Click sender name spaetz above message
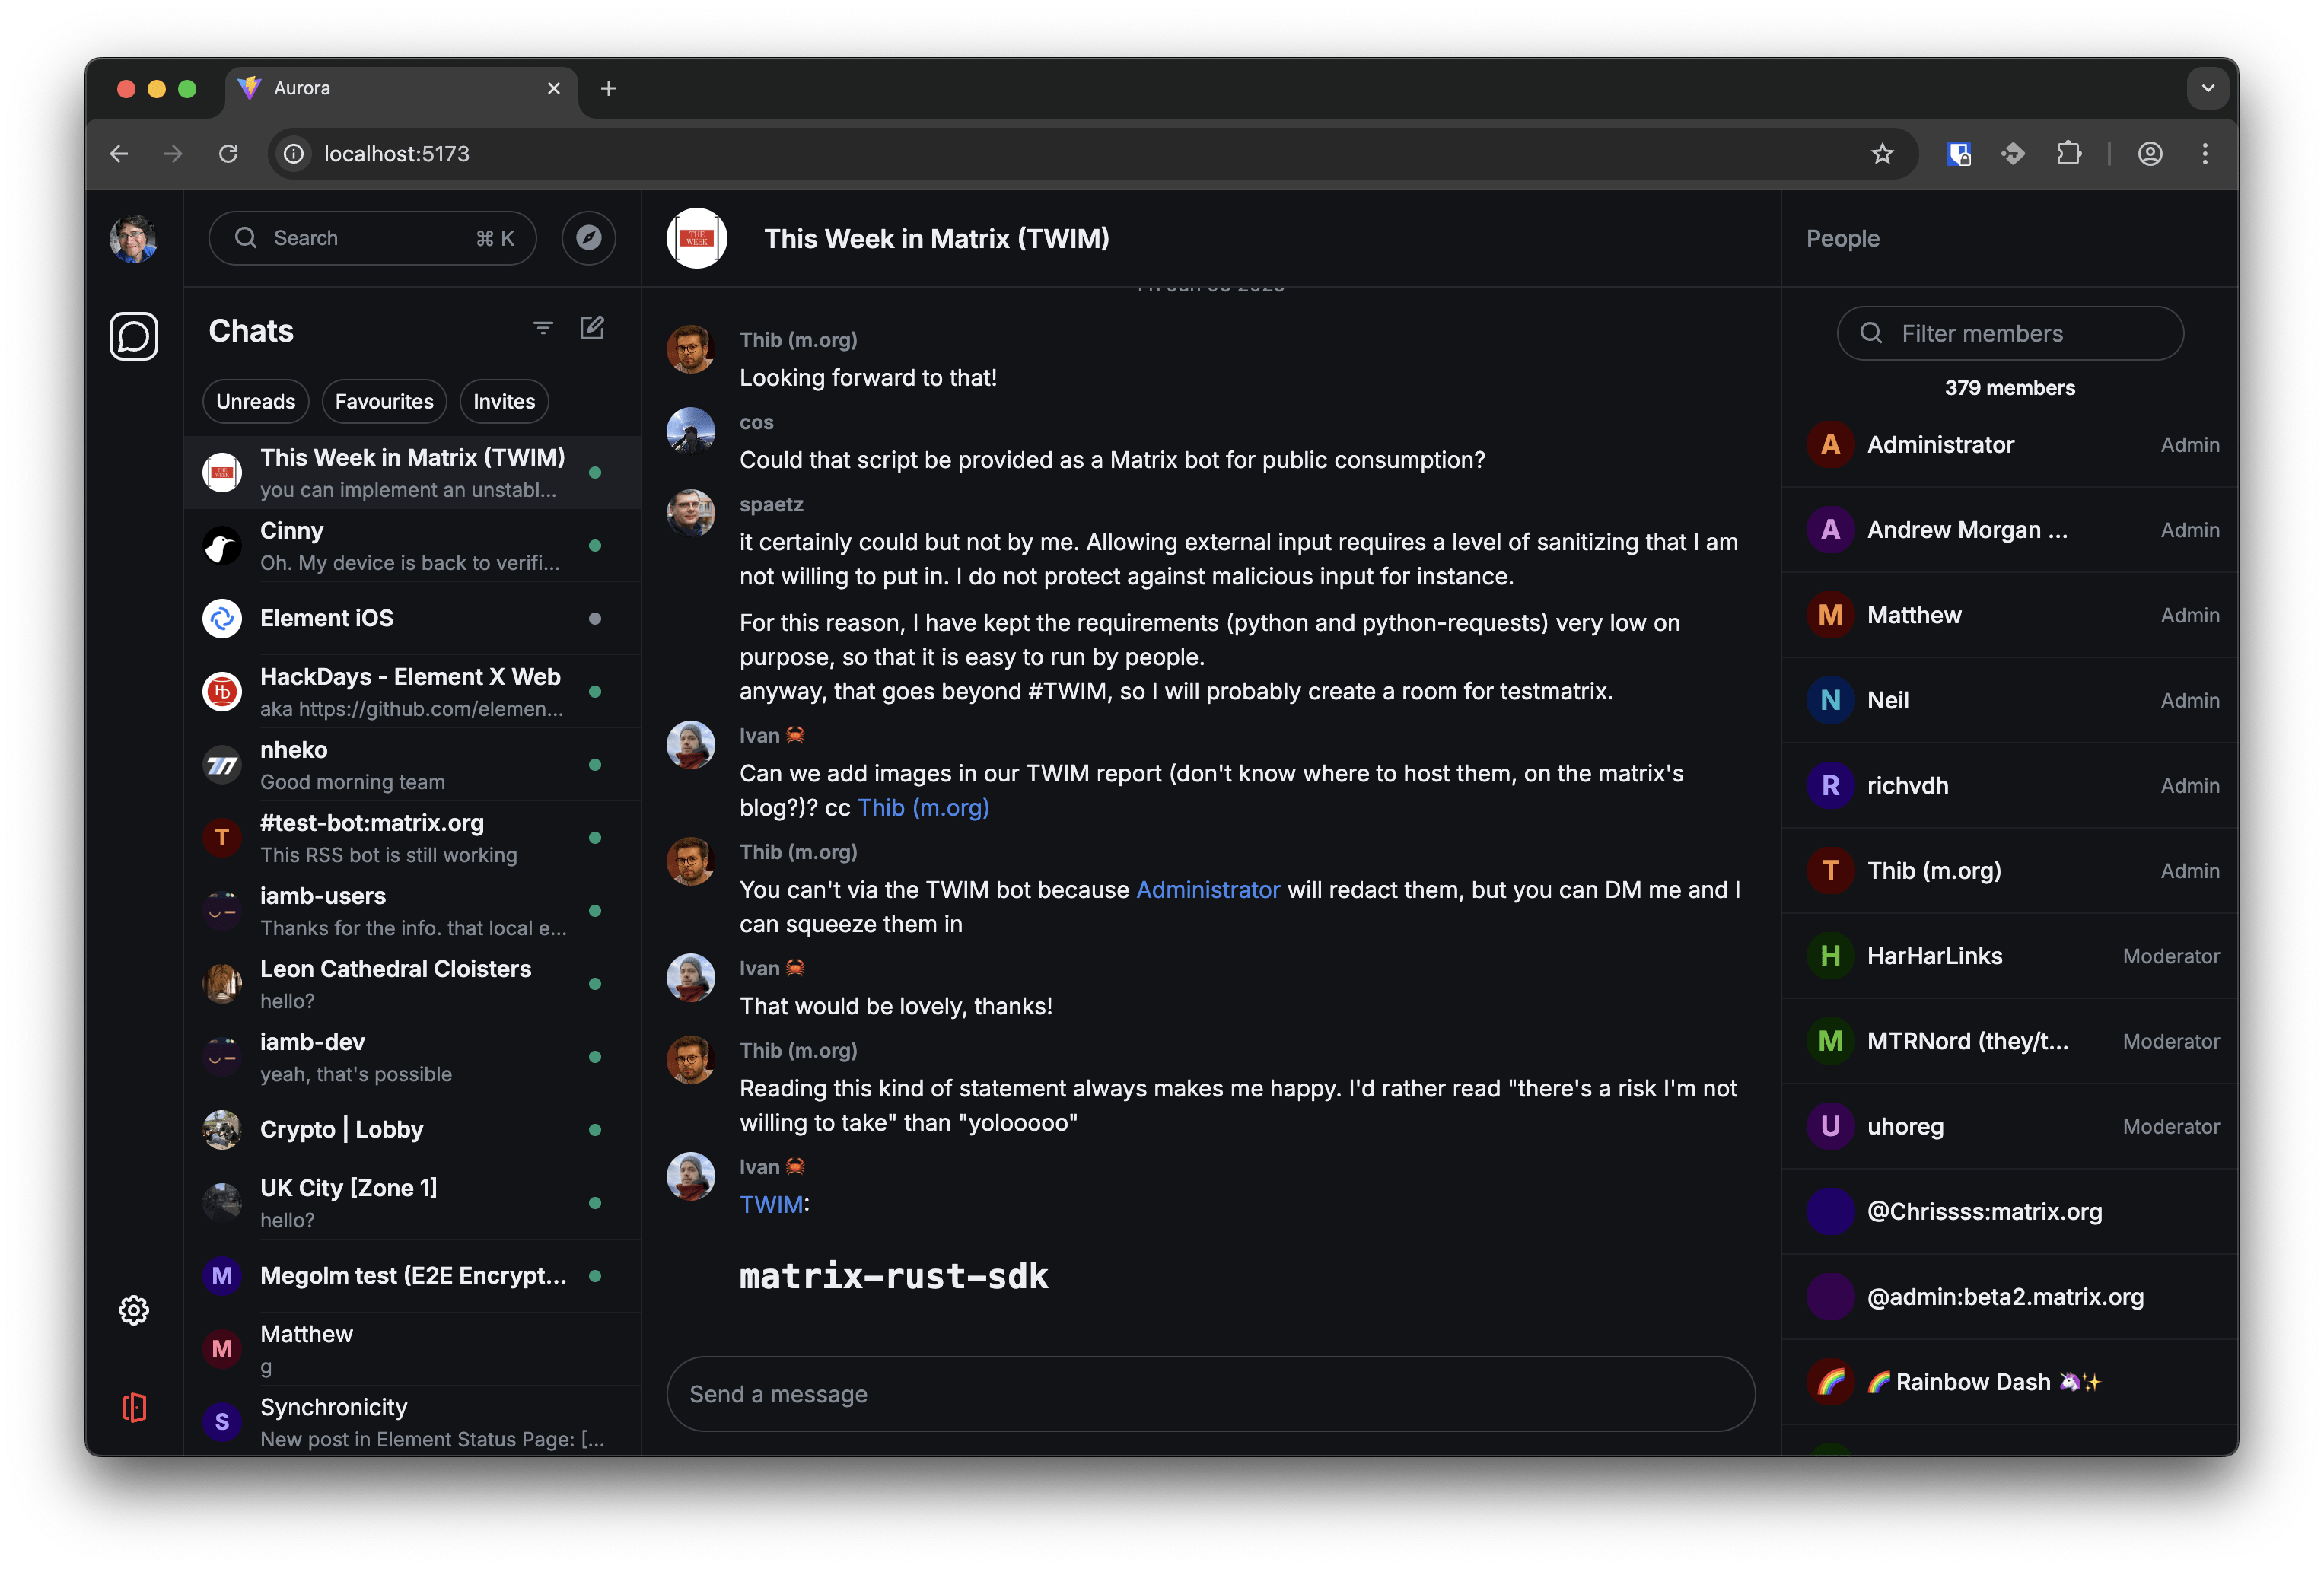The image size is (2324, 1569). (771, 505)
